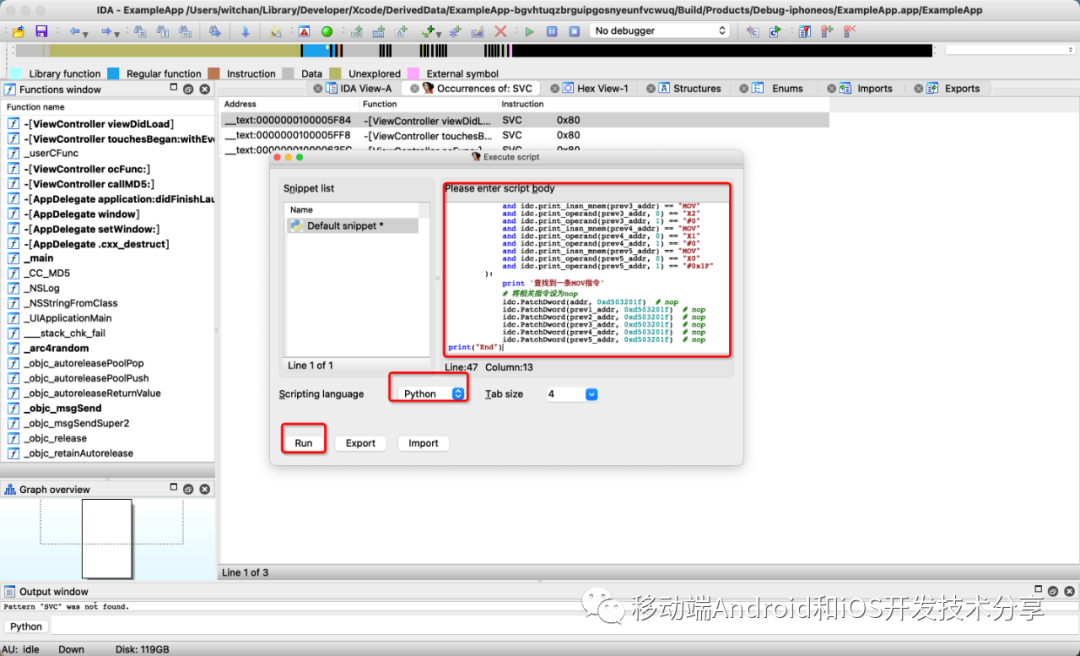Click the blue down-arrow toolbar icon

click(245, 32)
